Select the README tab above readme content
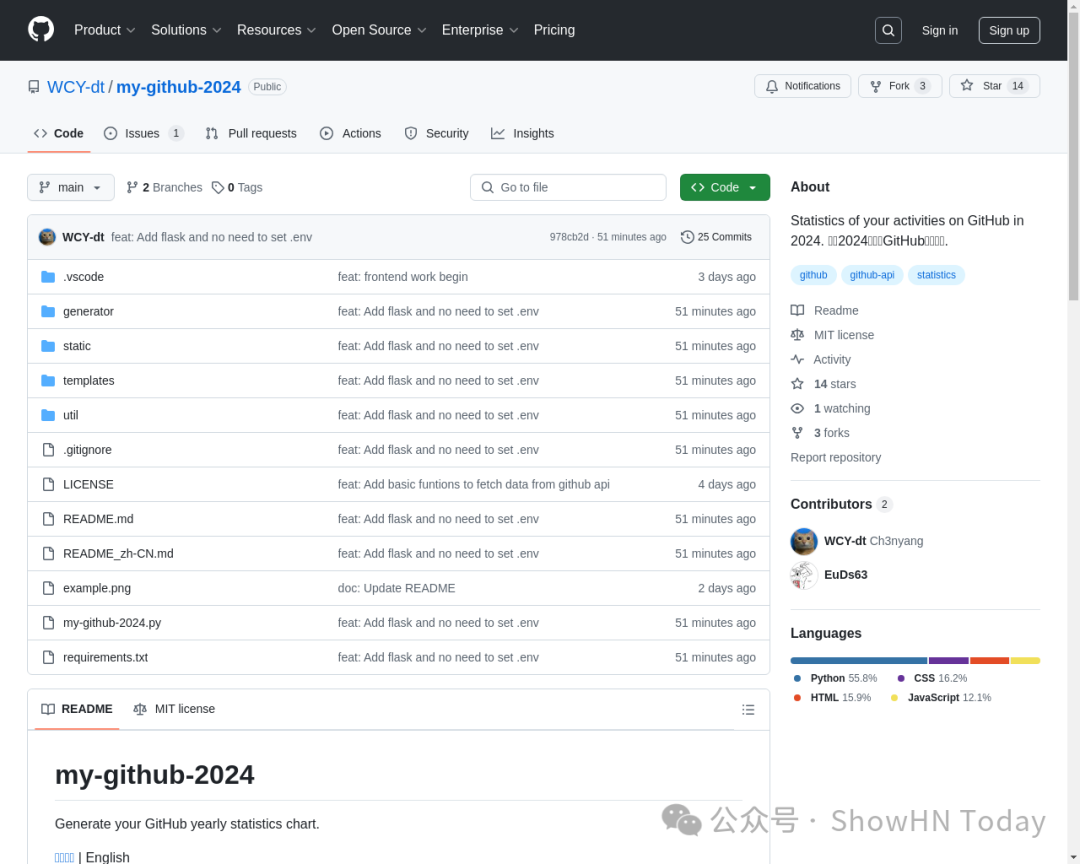Screen dimensions: 1080x864 coord(77,709)
